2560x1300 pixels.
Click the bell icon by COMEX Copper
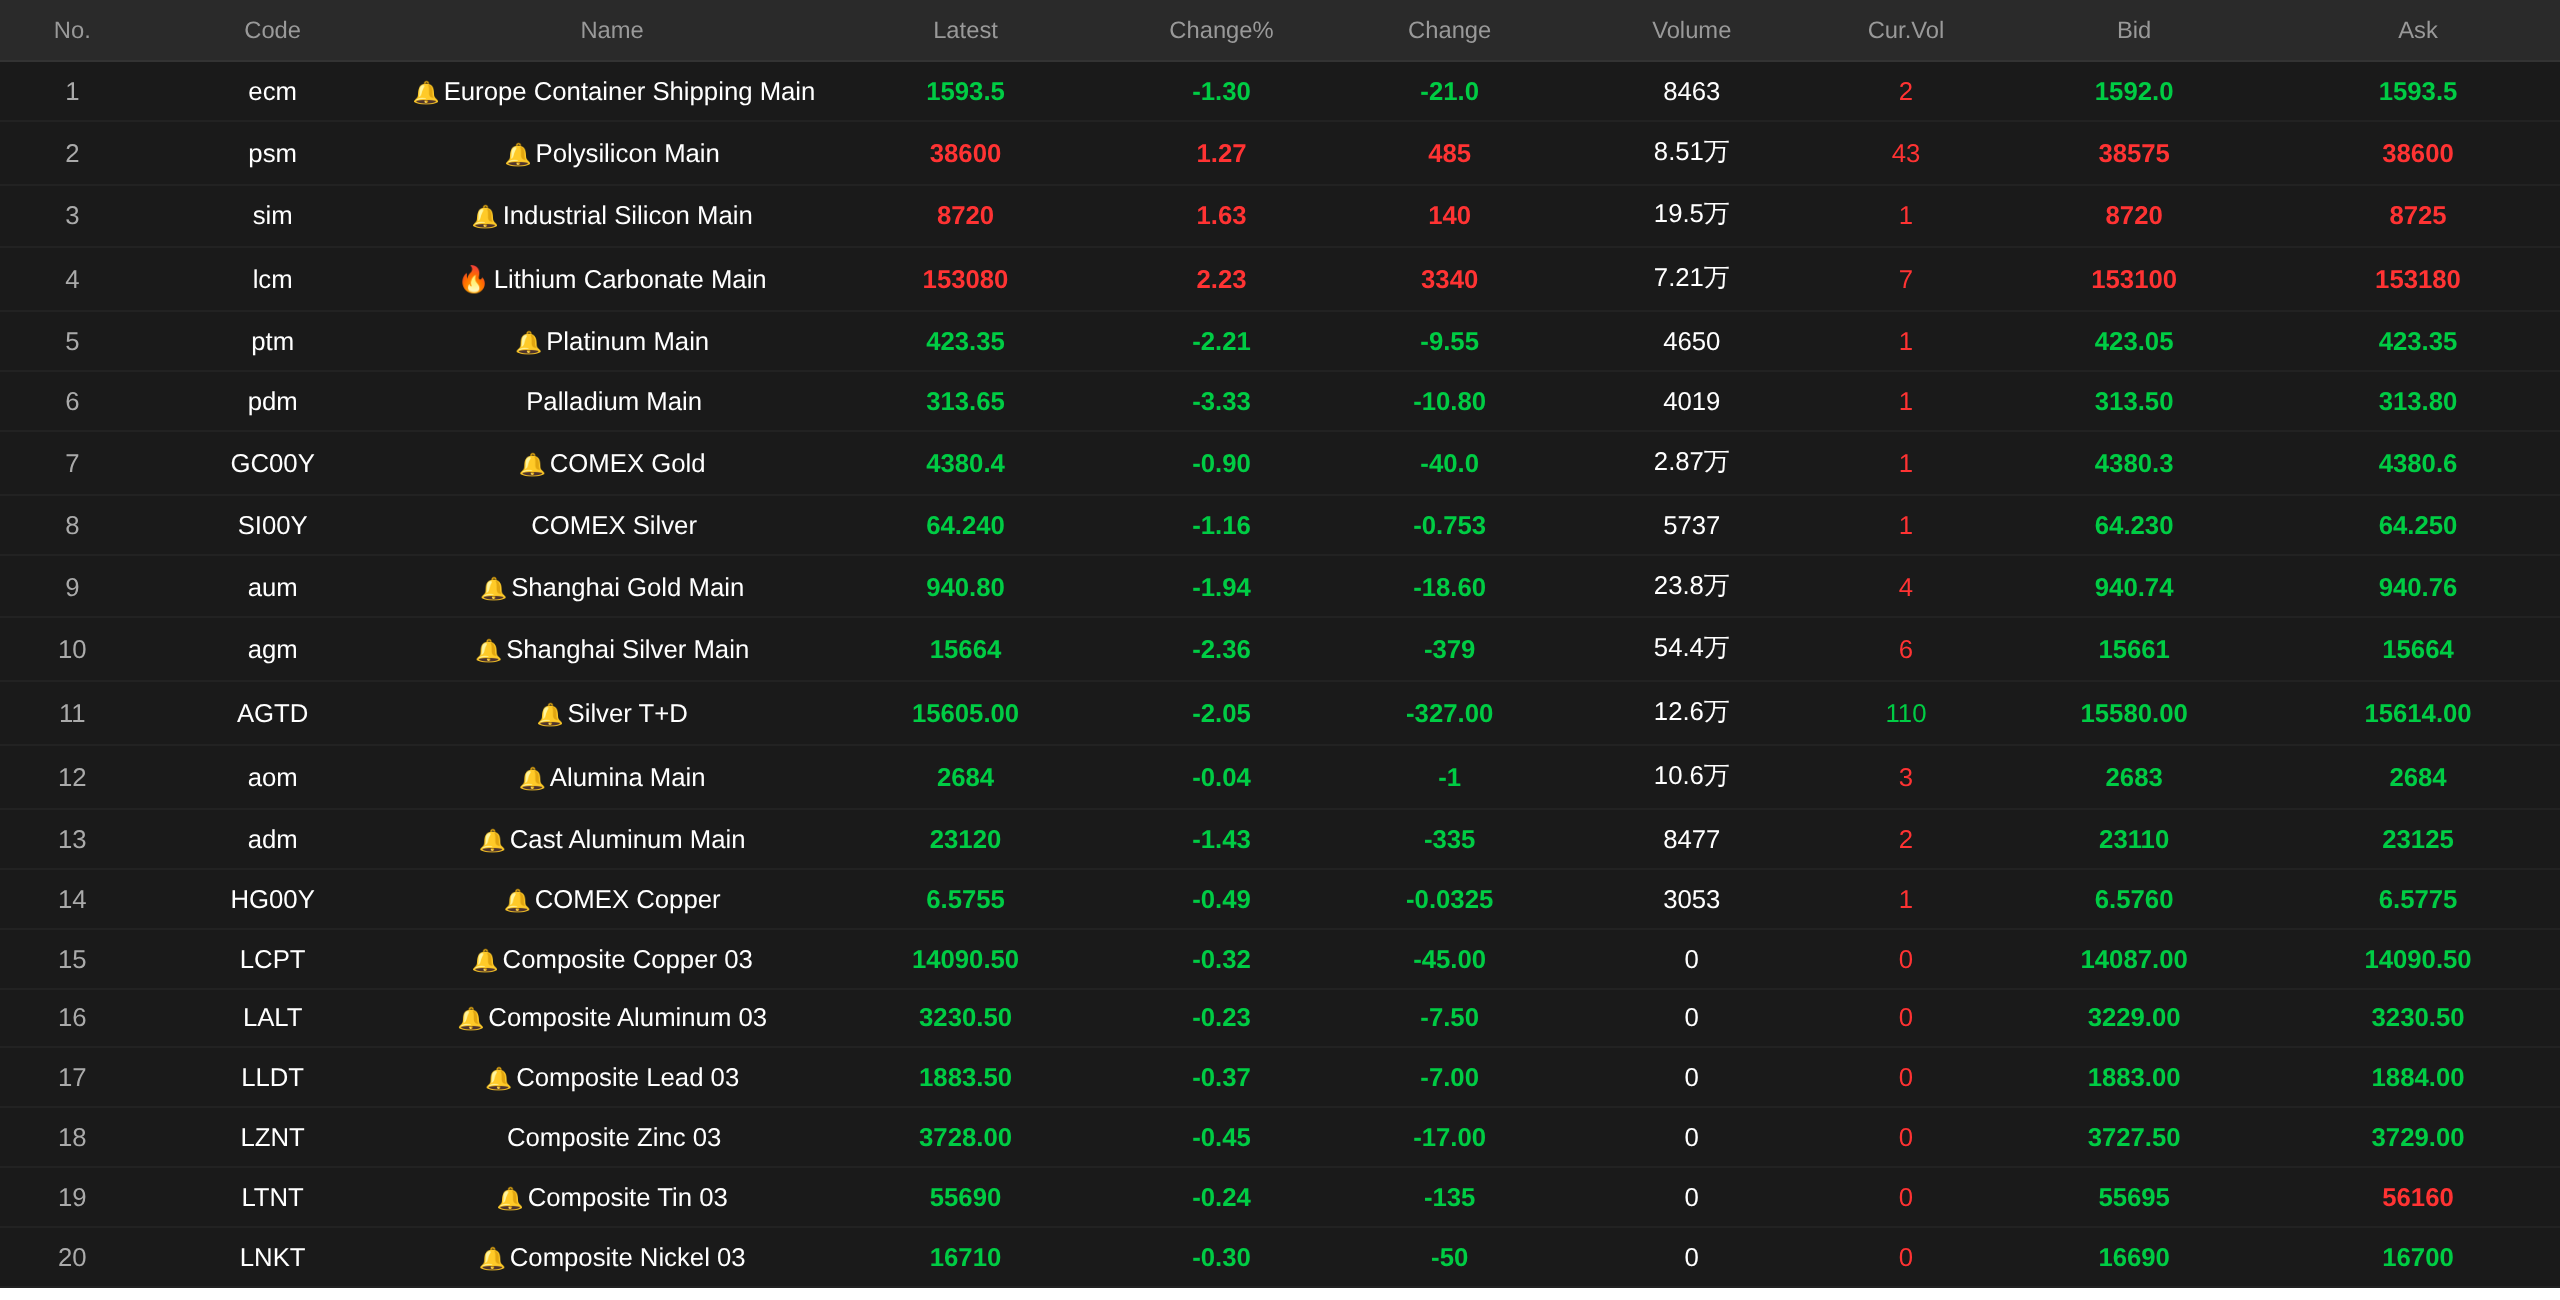click(517, 900)
